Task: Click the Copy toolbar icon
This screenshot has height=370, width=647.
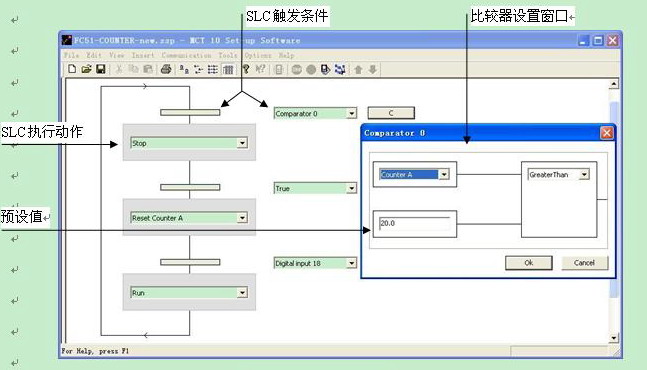Action: click(133, 69)
